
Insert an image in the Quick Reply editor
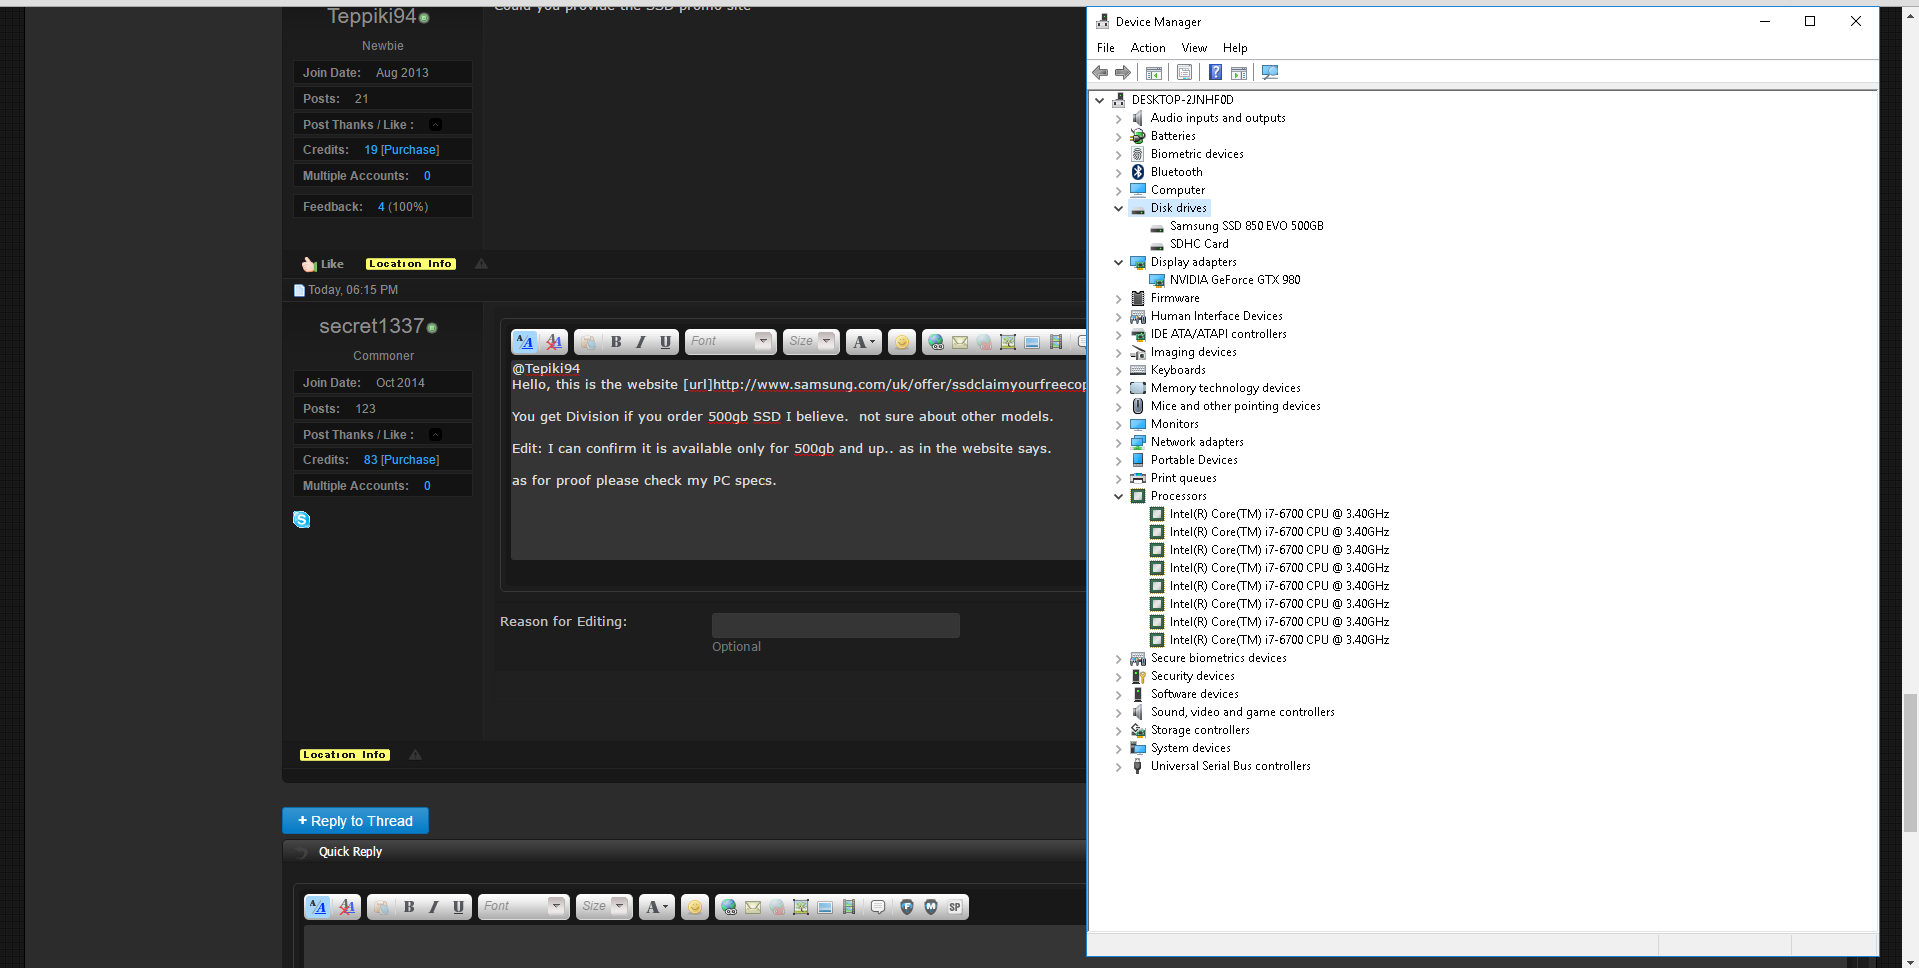801,907
